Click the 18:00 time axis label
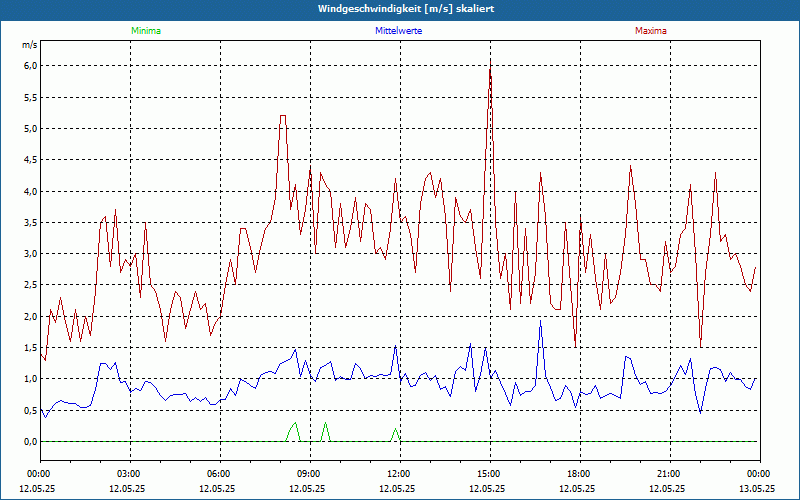This screenshot has height=500, width=800. click(x=580, y=474)
